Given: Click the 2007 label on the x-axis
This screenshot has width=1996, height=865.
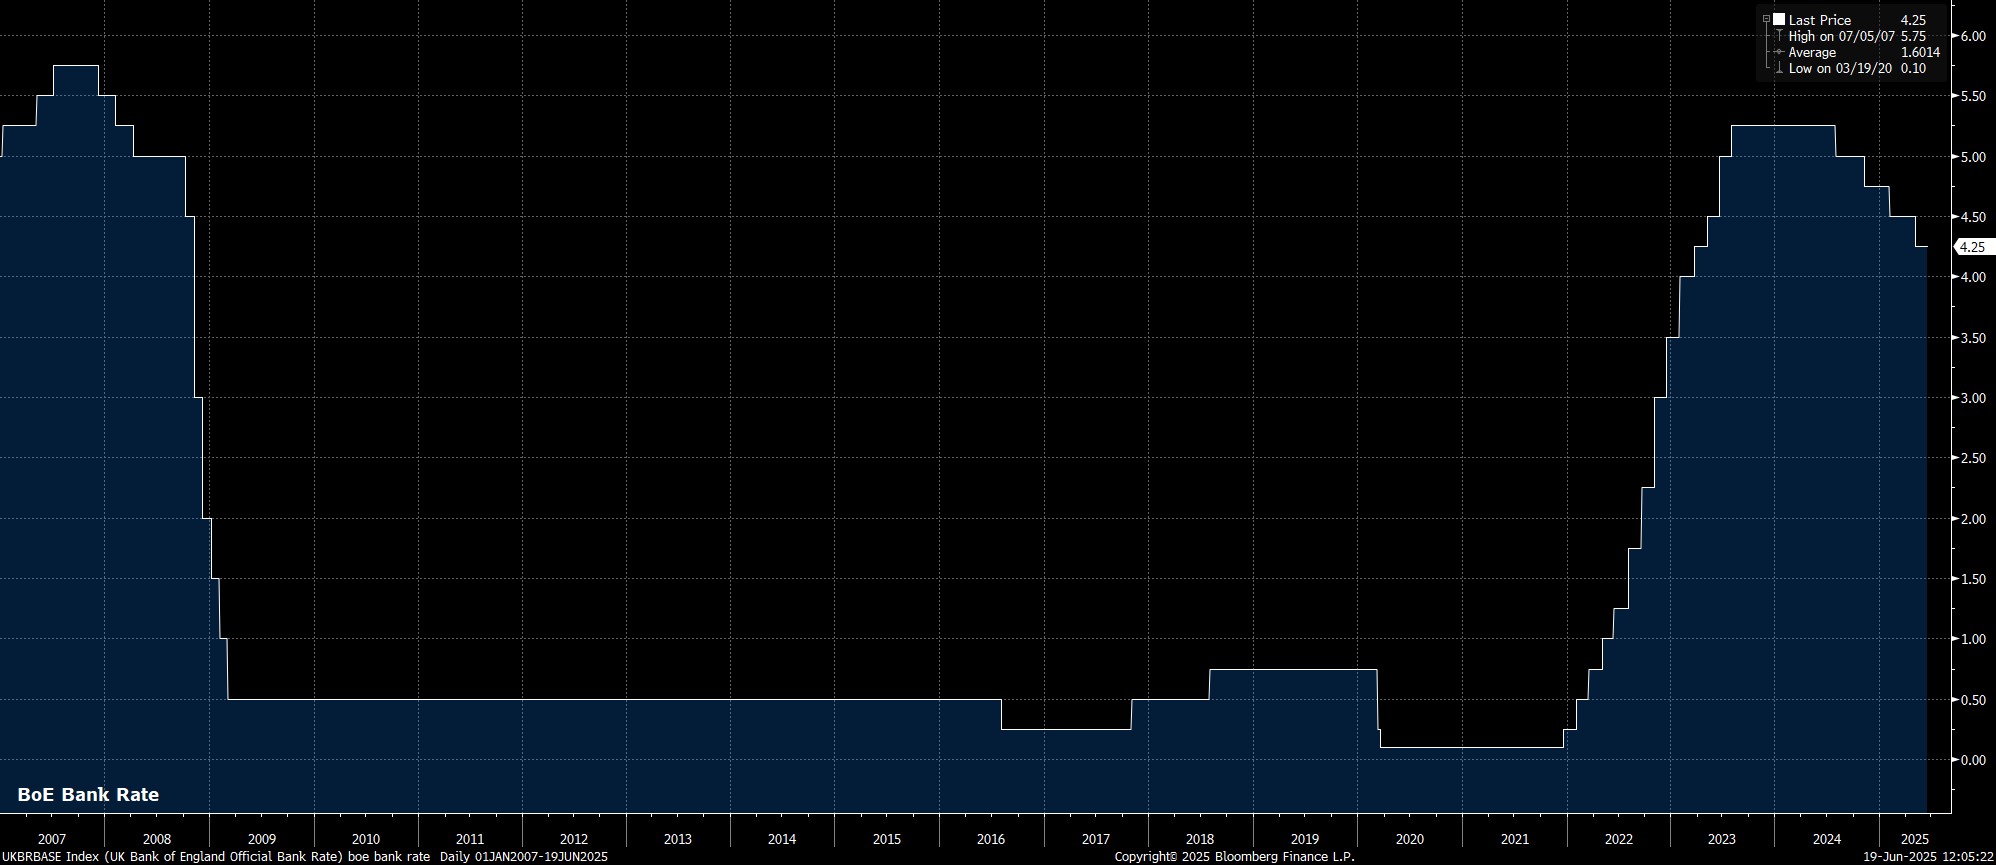Looking at the screenshot, I should click(52, 839).
